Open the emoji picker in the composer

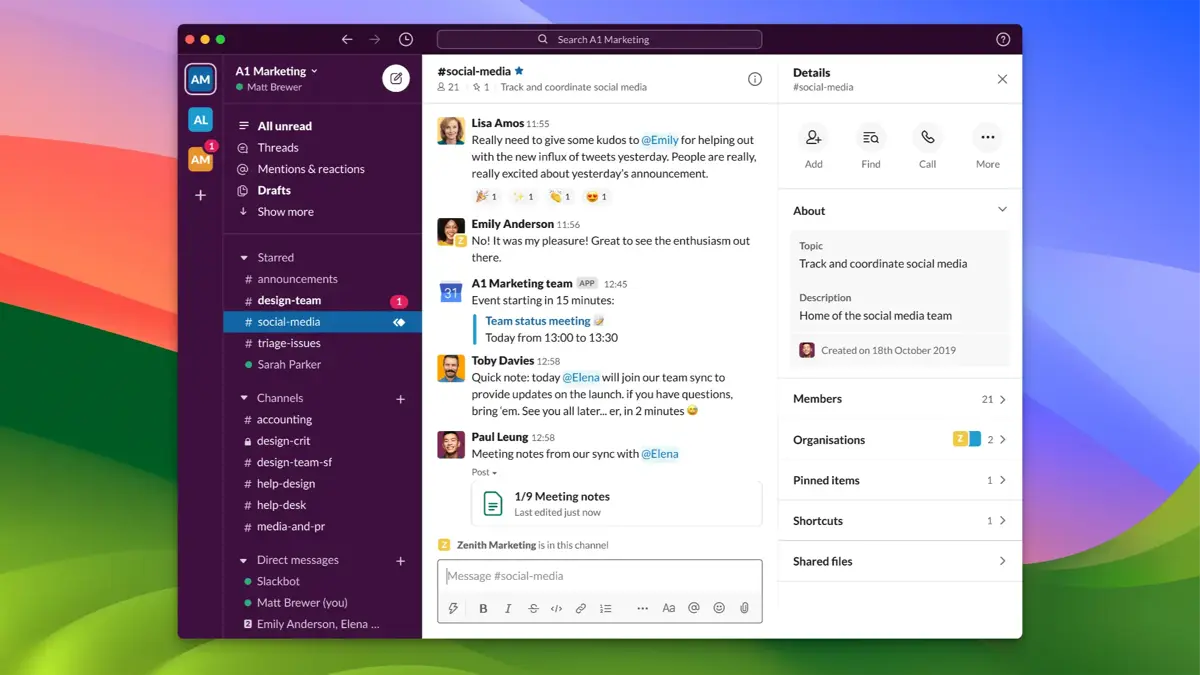(x=719, y=608)
